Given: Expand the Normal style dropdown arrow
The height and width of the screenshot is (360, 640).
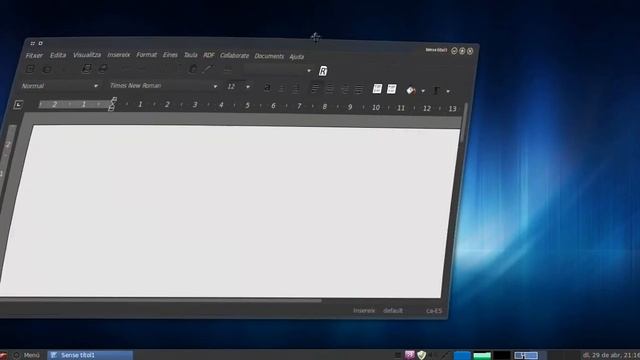Looking at the screenshot, I should click(x=96, y=86).
